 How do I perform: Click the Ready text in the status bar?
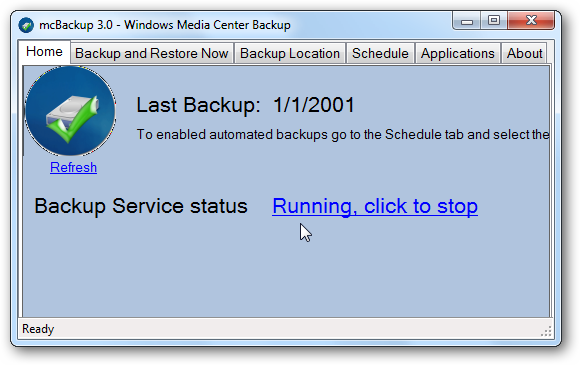tap(38, 329)
